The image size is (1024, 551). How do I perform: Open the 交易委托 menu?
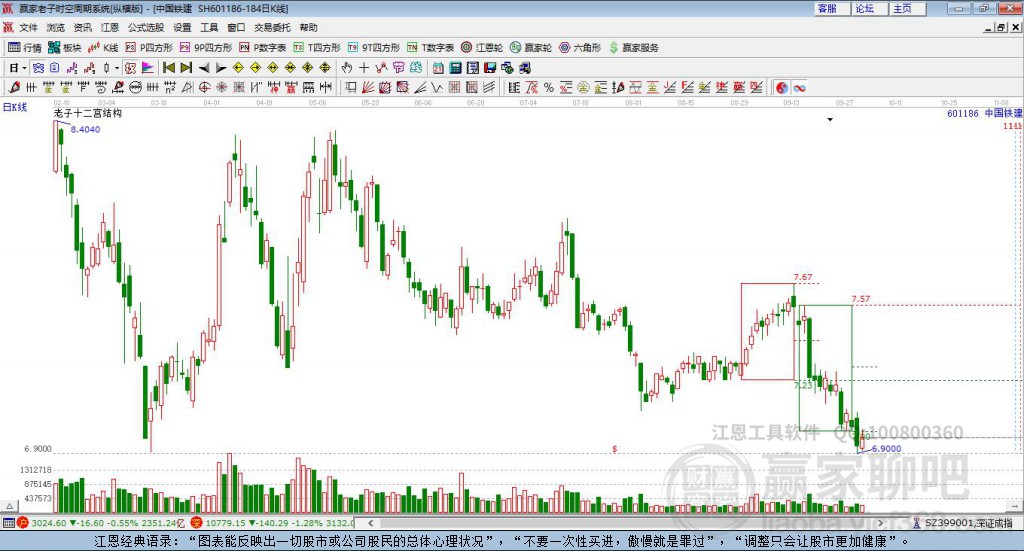(x=272, y=27)
